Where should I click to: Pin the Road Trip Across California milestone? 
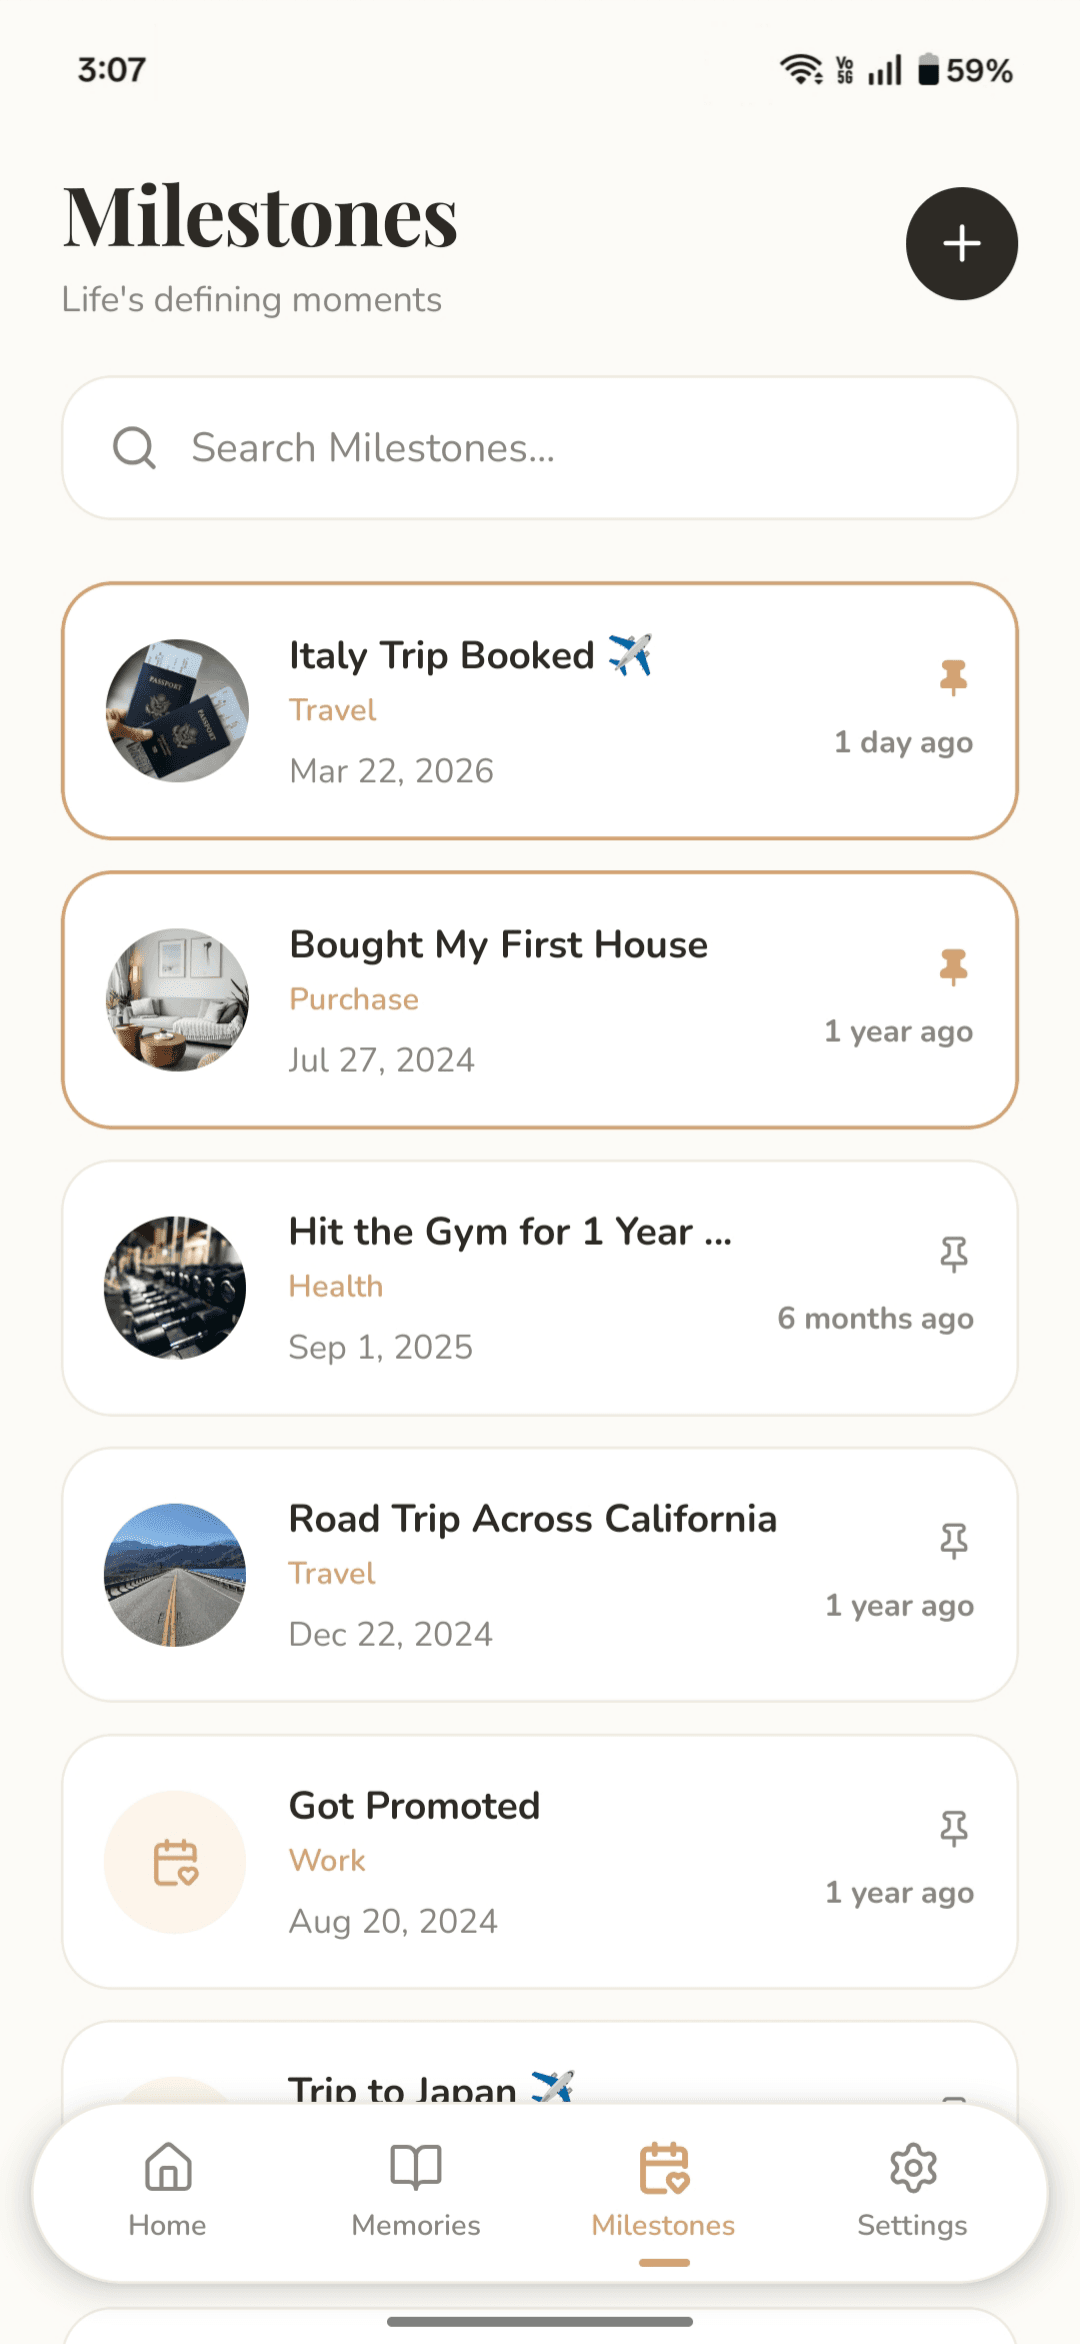(x=954, y=1541)
